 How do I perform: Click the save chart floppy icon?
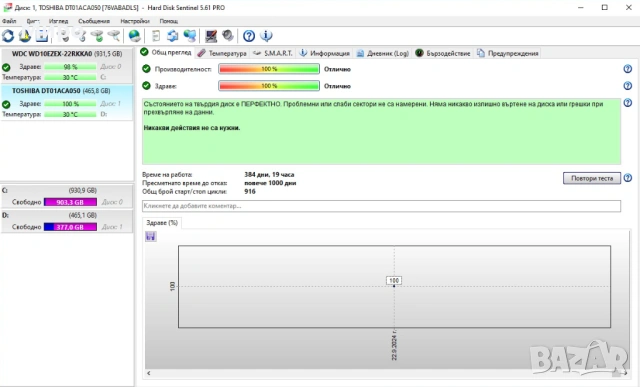[x=151, y=236]
